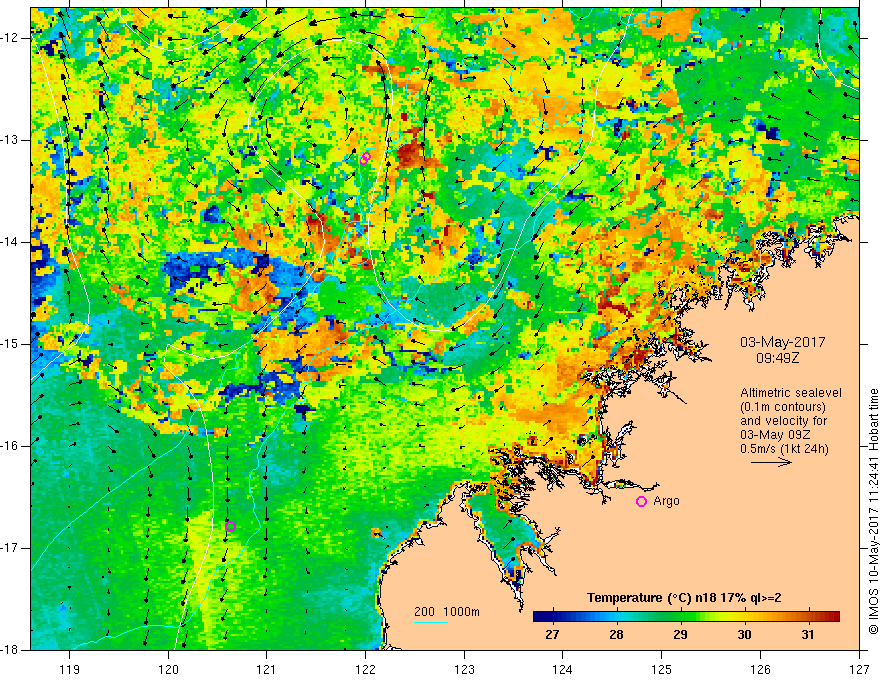Select the '03-May-2017' date text
880x680 pixels.
click(x=782, y=342)
